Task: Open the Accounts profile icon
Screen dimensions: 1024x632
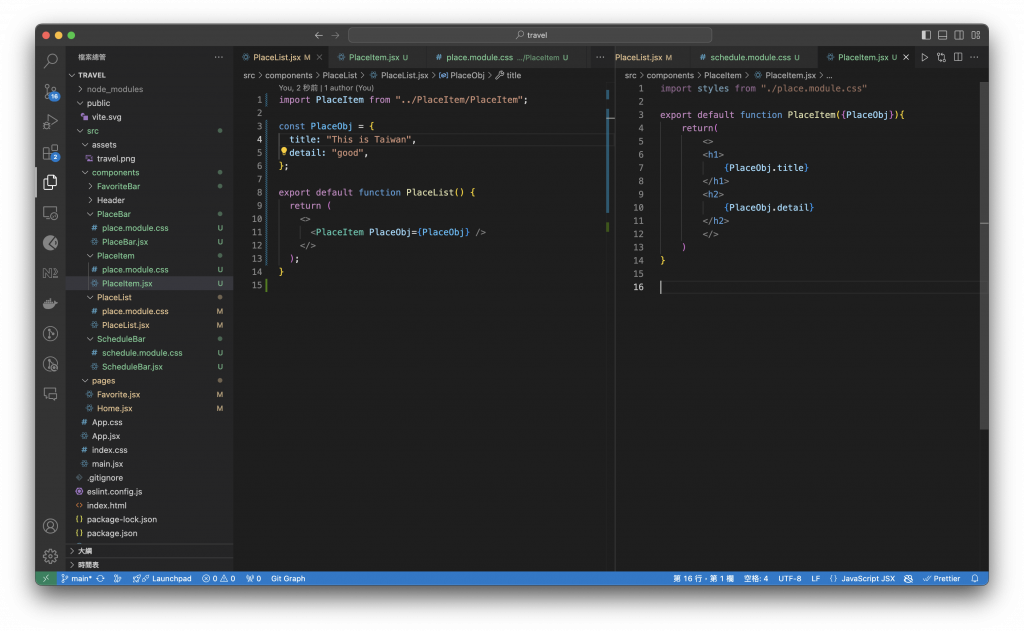Action: 50,526
